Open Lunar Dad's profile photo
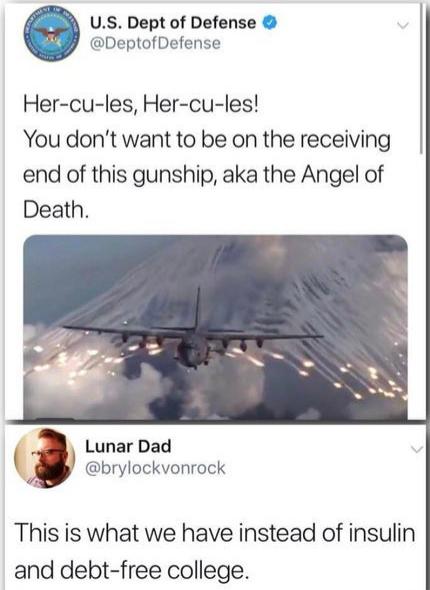The image size is (430, 590). 44,458
